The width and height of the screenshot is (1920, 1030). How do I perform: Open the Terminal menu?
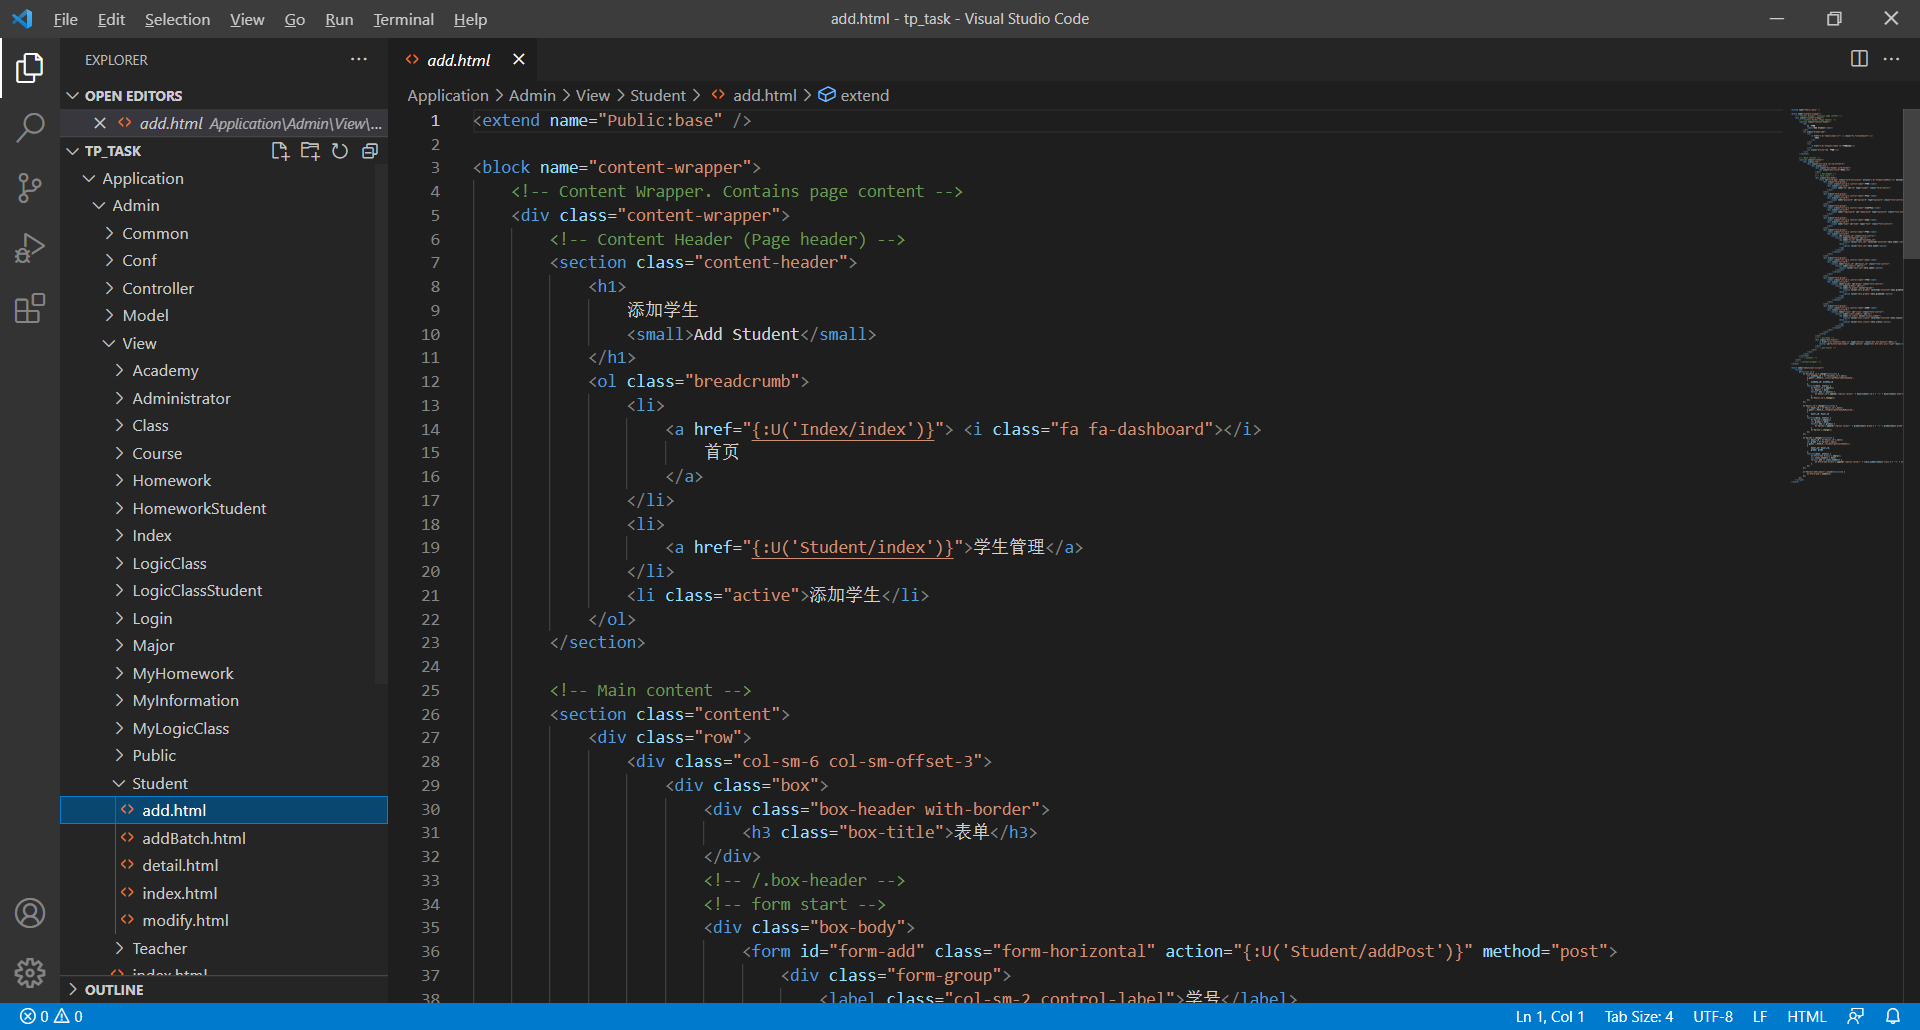click(x=404, y=19)
